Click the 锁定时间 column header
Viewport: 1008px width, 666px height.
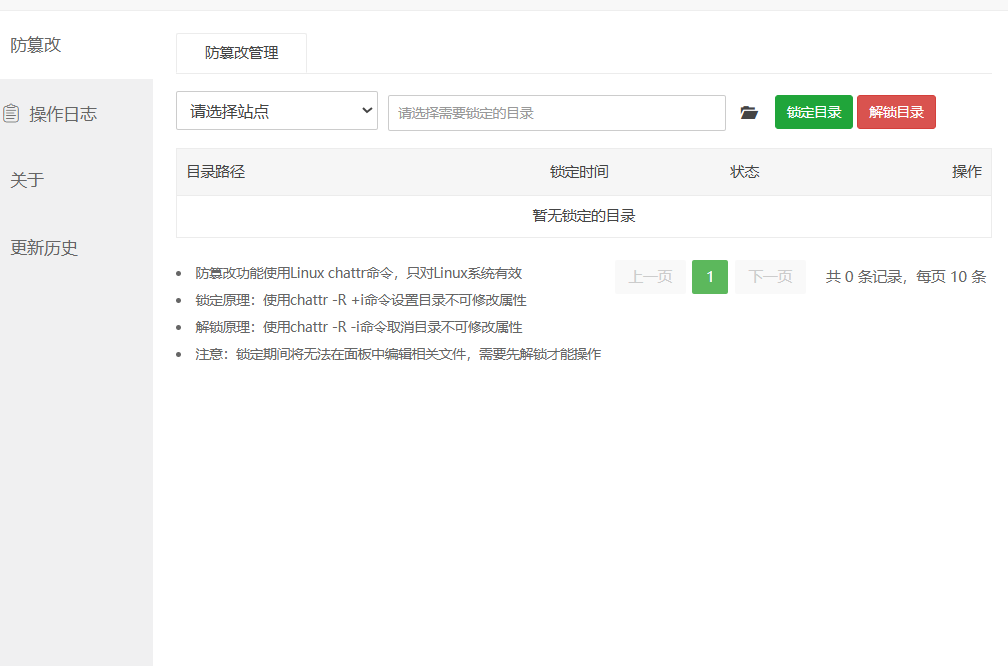coord(579,172)
